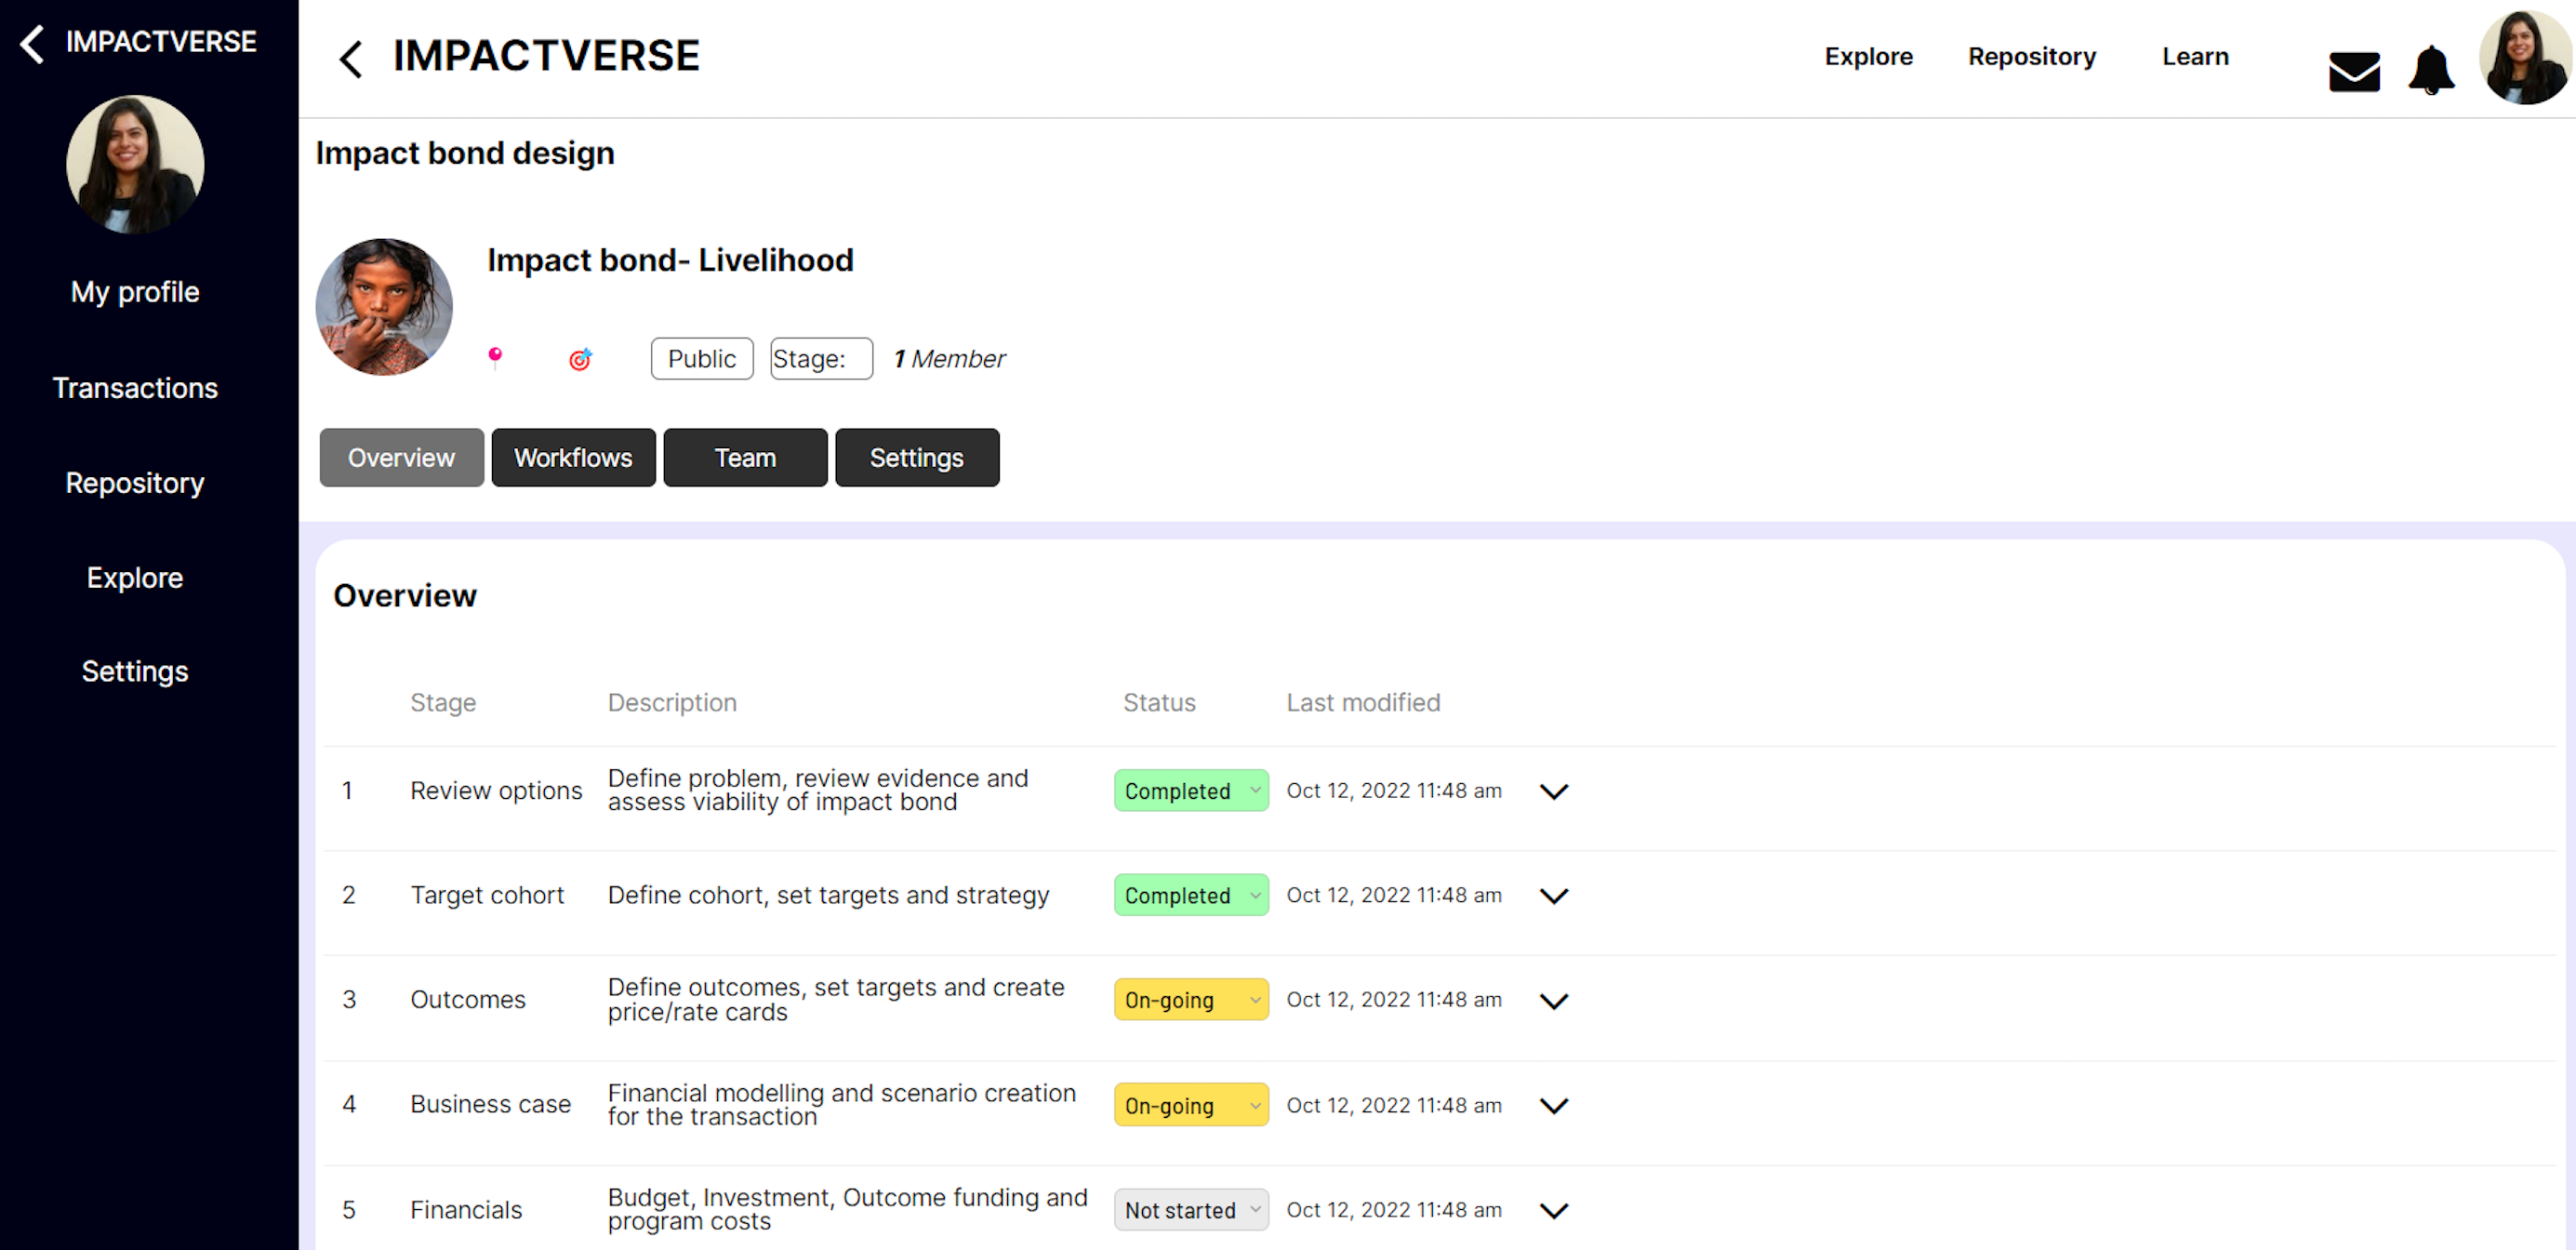Click the pink location pin icon
The image size is (2576, 1250).
[x=495, y=358]
